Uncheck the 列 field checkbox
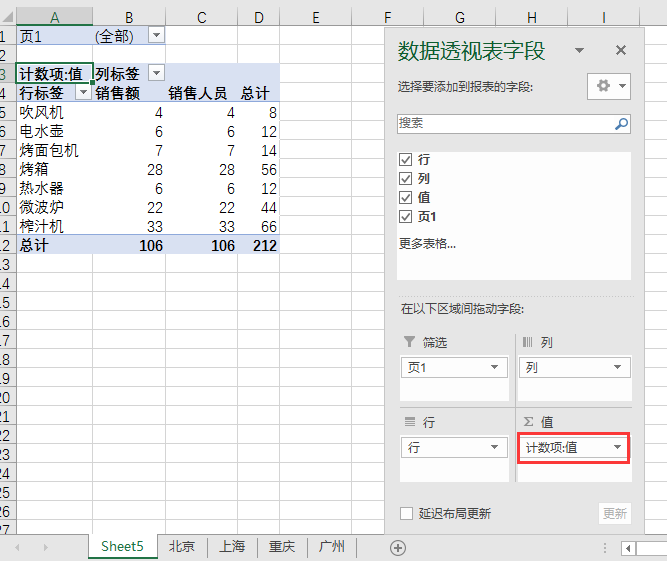Viewport: 667px width, 561px height. [x=405, y=179]
